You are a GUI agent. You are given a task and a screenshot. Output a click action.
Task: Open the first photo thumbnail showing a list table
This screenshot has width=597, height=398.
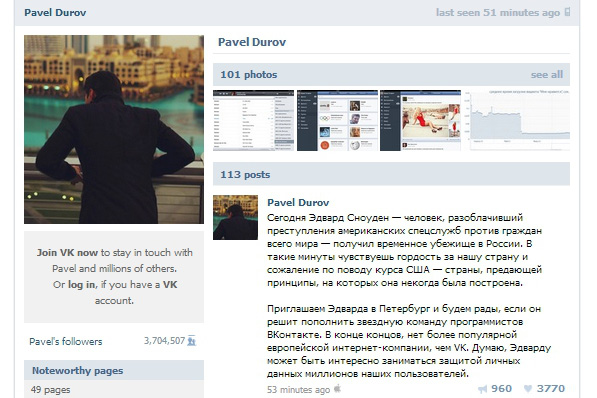click(254, 120)
